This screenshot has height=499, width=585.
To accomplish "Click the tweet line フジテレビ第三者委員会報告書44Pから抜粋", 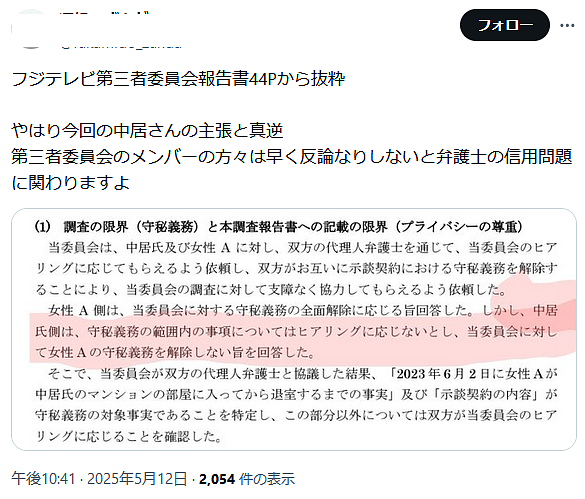I will tap(178, 79).
